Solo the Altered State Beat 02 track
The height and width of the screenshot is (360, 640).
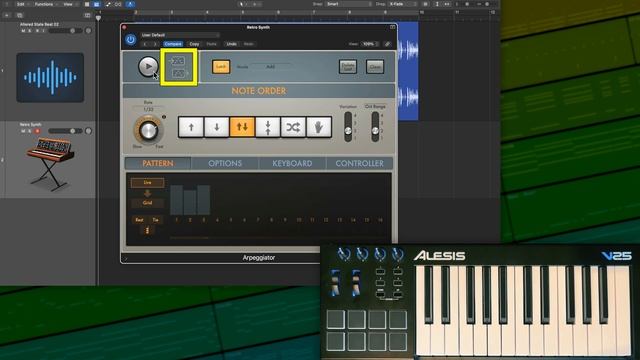[x=30, y=31]
